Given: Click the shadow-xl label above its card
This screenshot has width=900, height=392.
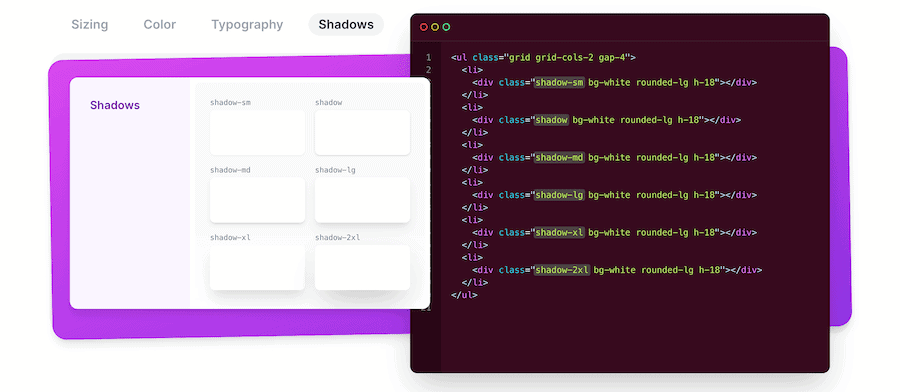Looking at the screenshot, I should 230,238.
